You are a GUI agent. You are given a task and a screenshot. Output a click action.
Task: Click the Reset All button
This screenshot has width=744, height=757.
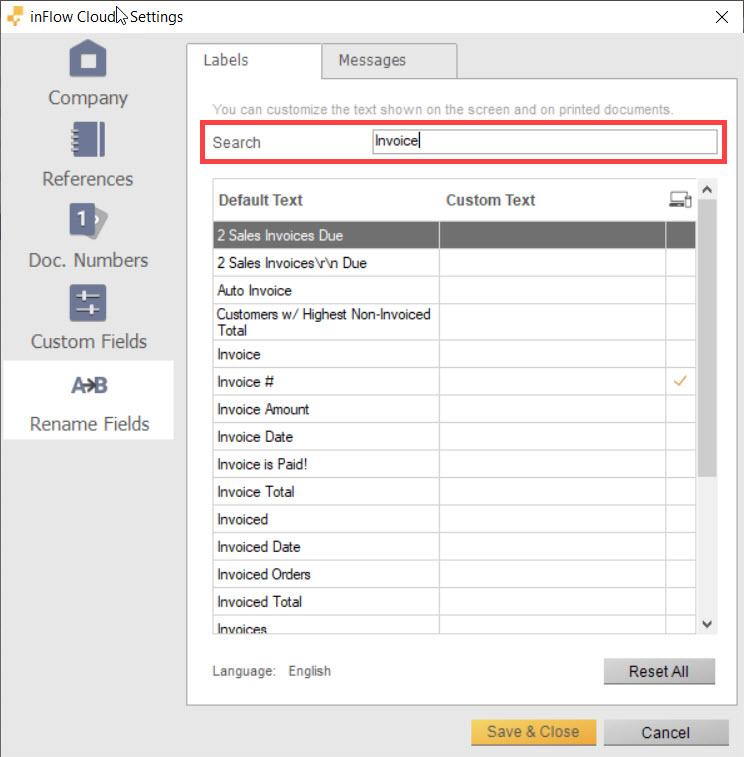click(x=659, y=671)
